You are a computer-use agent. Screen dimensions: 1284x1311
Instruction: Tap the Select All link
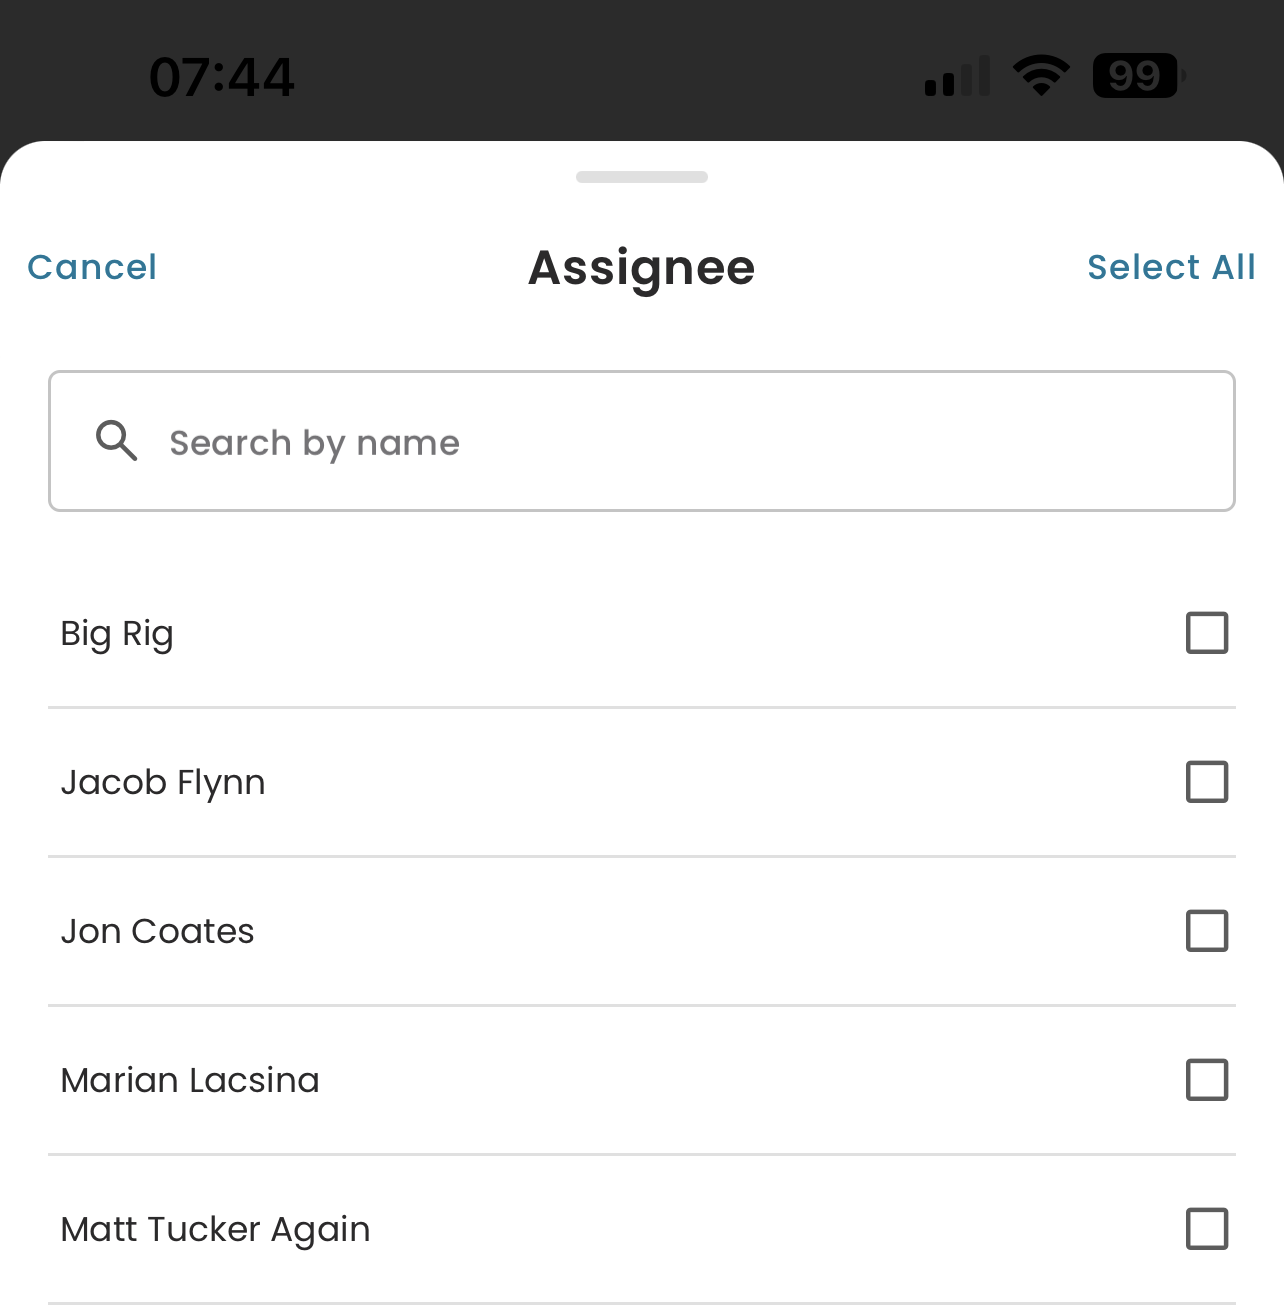click(x=1171, y=267)
